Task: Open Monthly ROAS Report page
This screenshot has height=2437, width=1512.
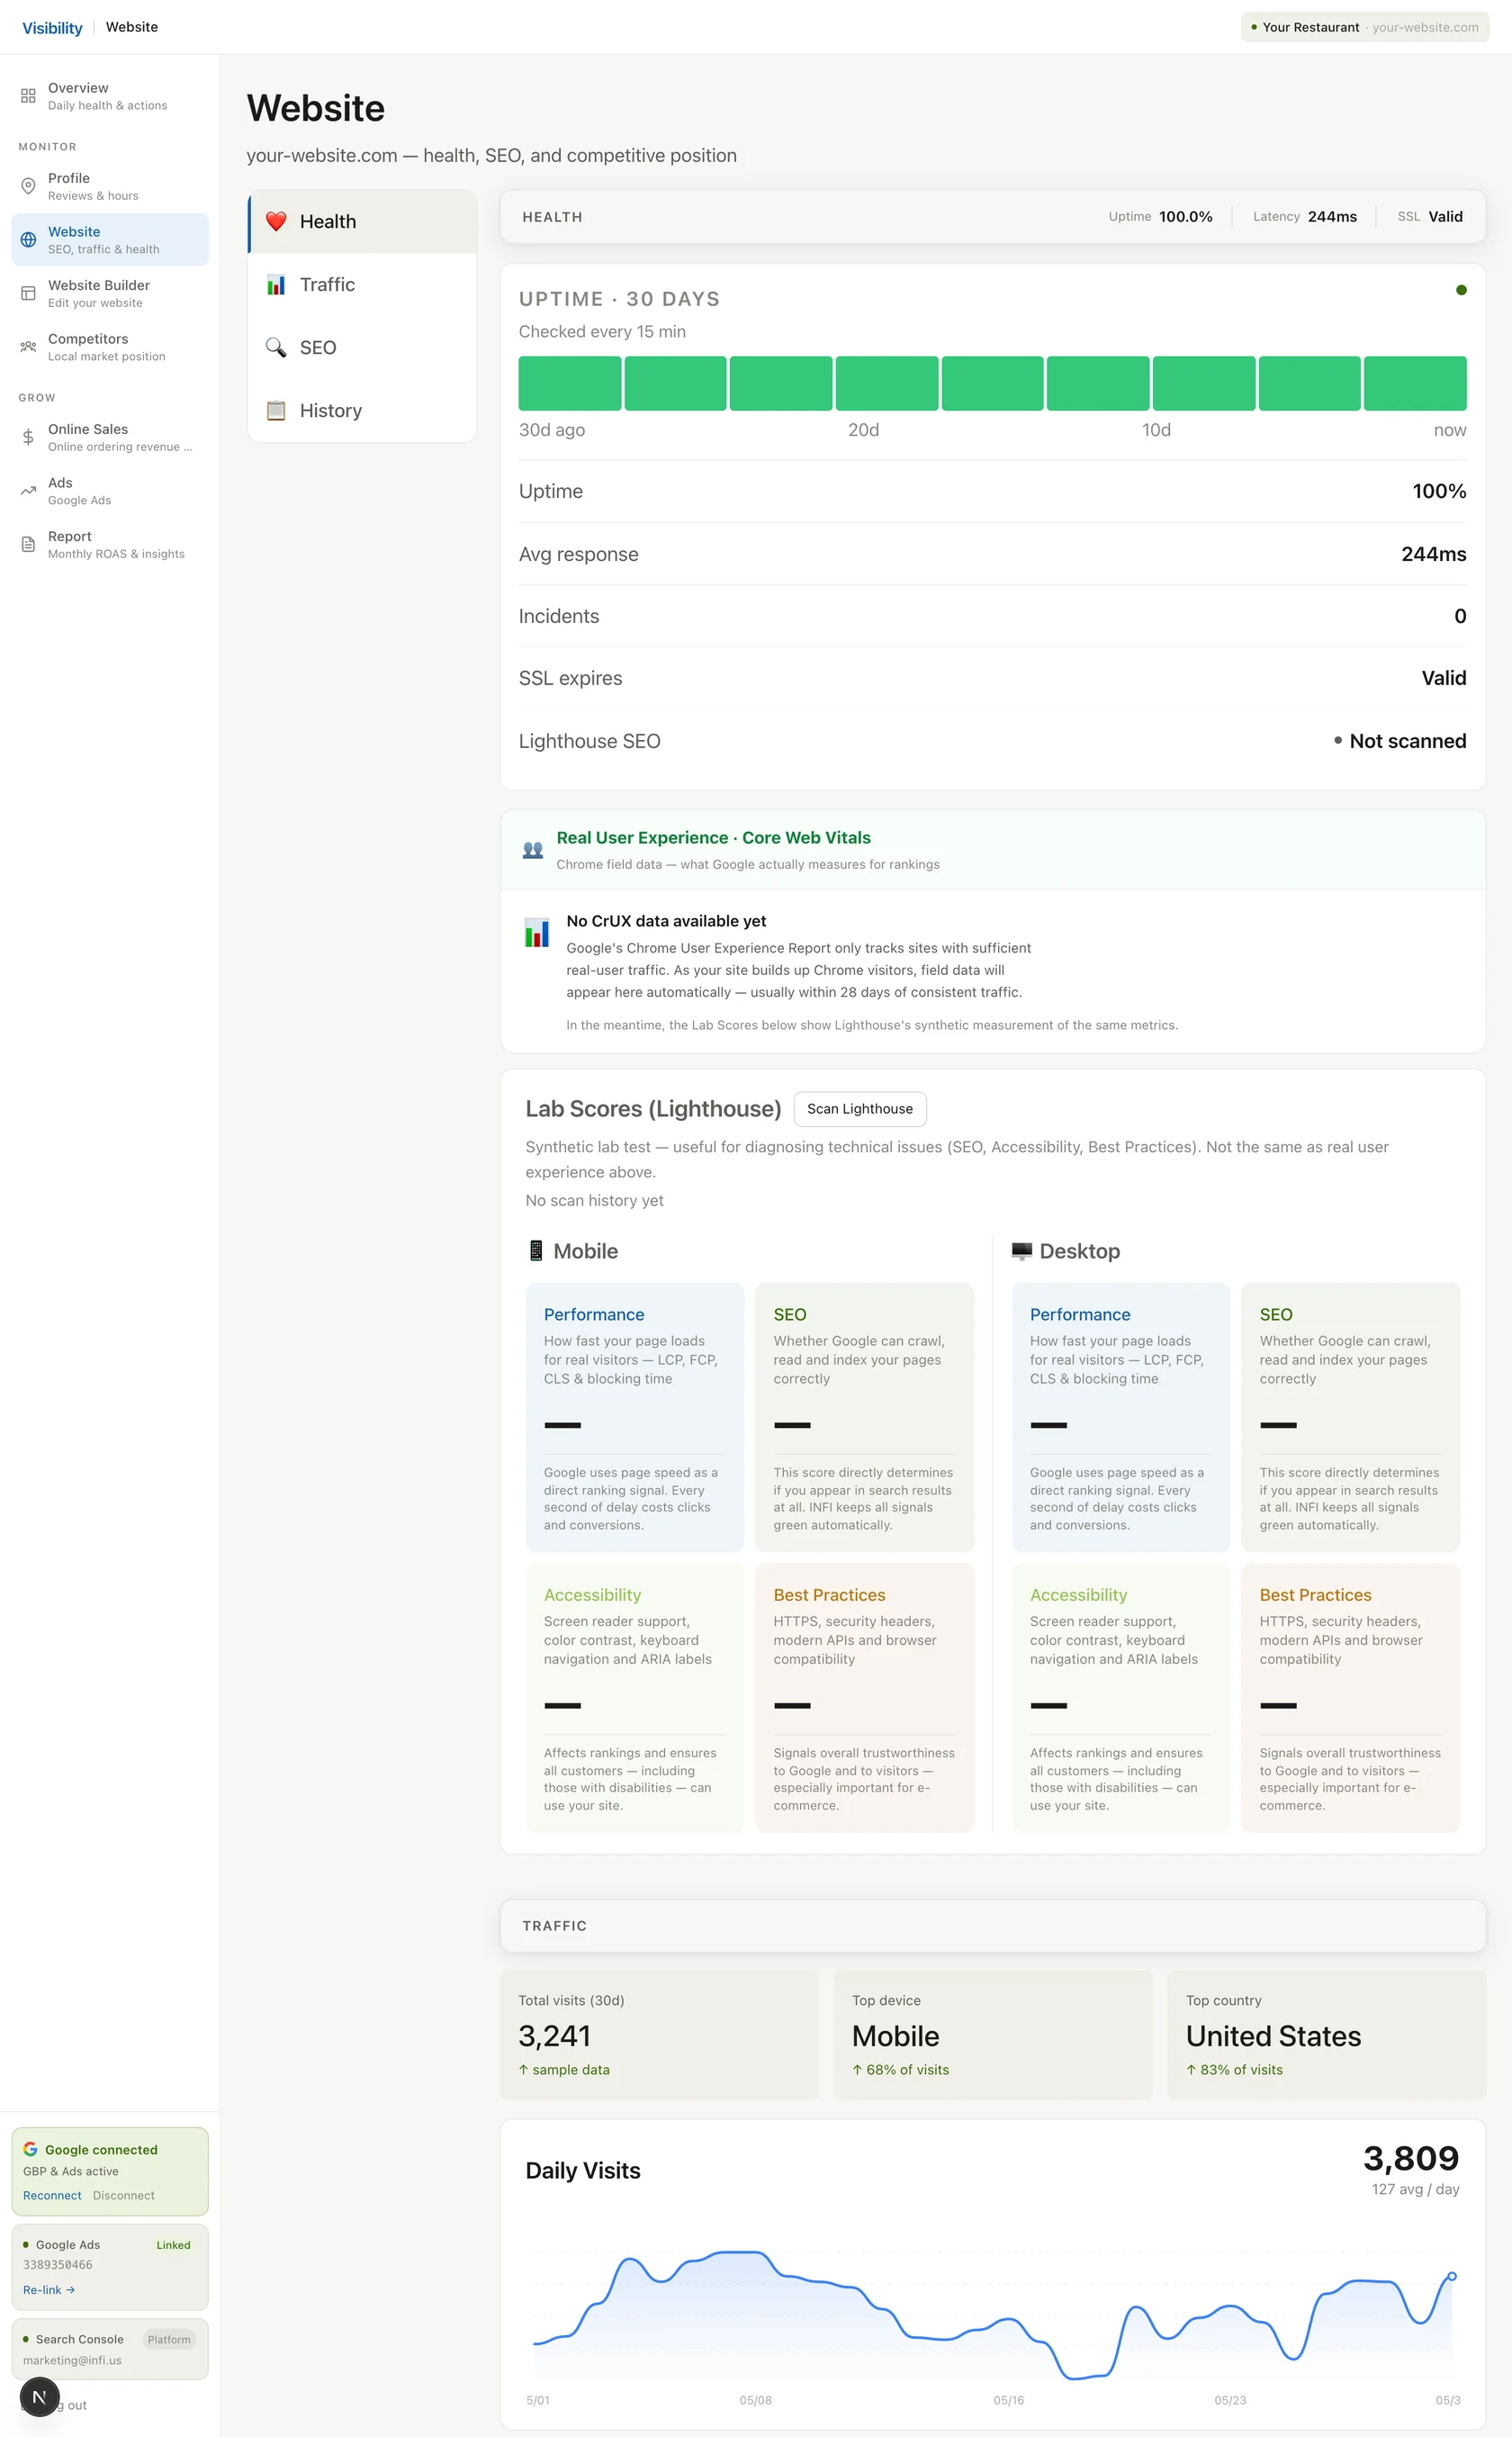Action: [110, 544]
